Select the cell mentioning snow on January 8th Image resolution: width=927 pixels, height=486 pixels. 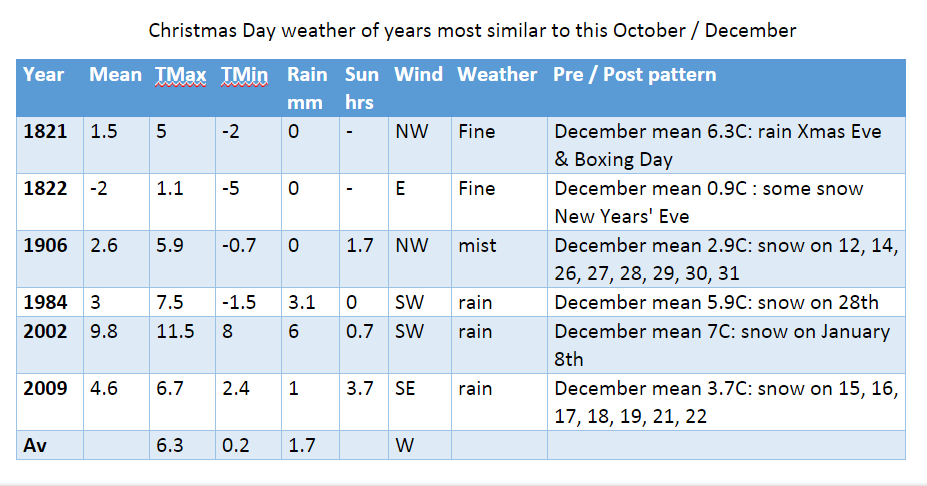click(721, 344)
